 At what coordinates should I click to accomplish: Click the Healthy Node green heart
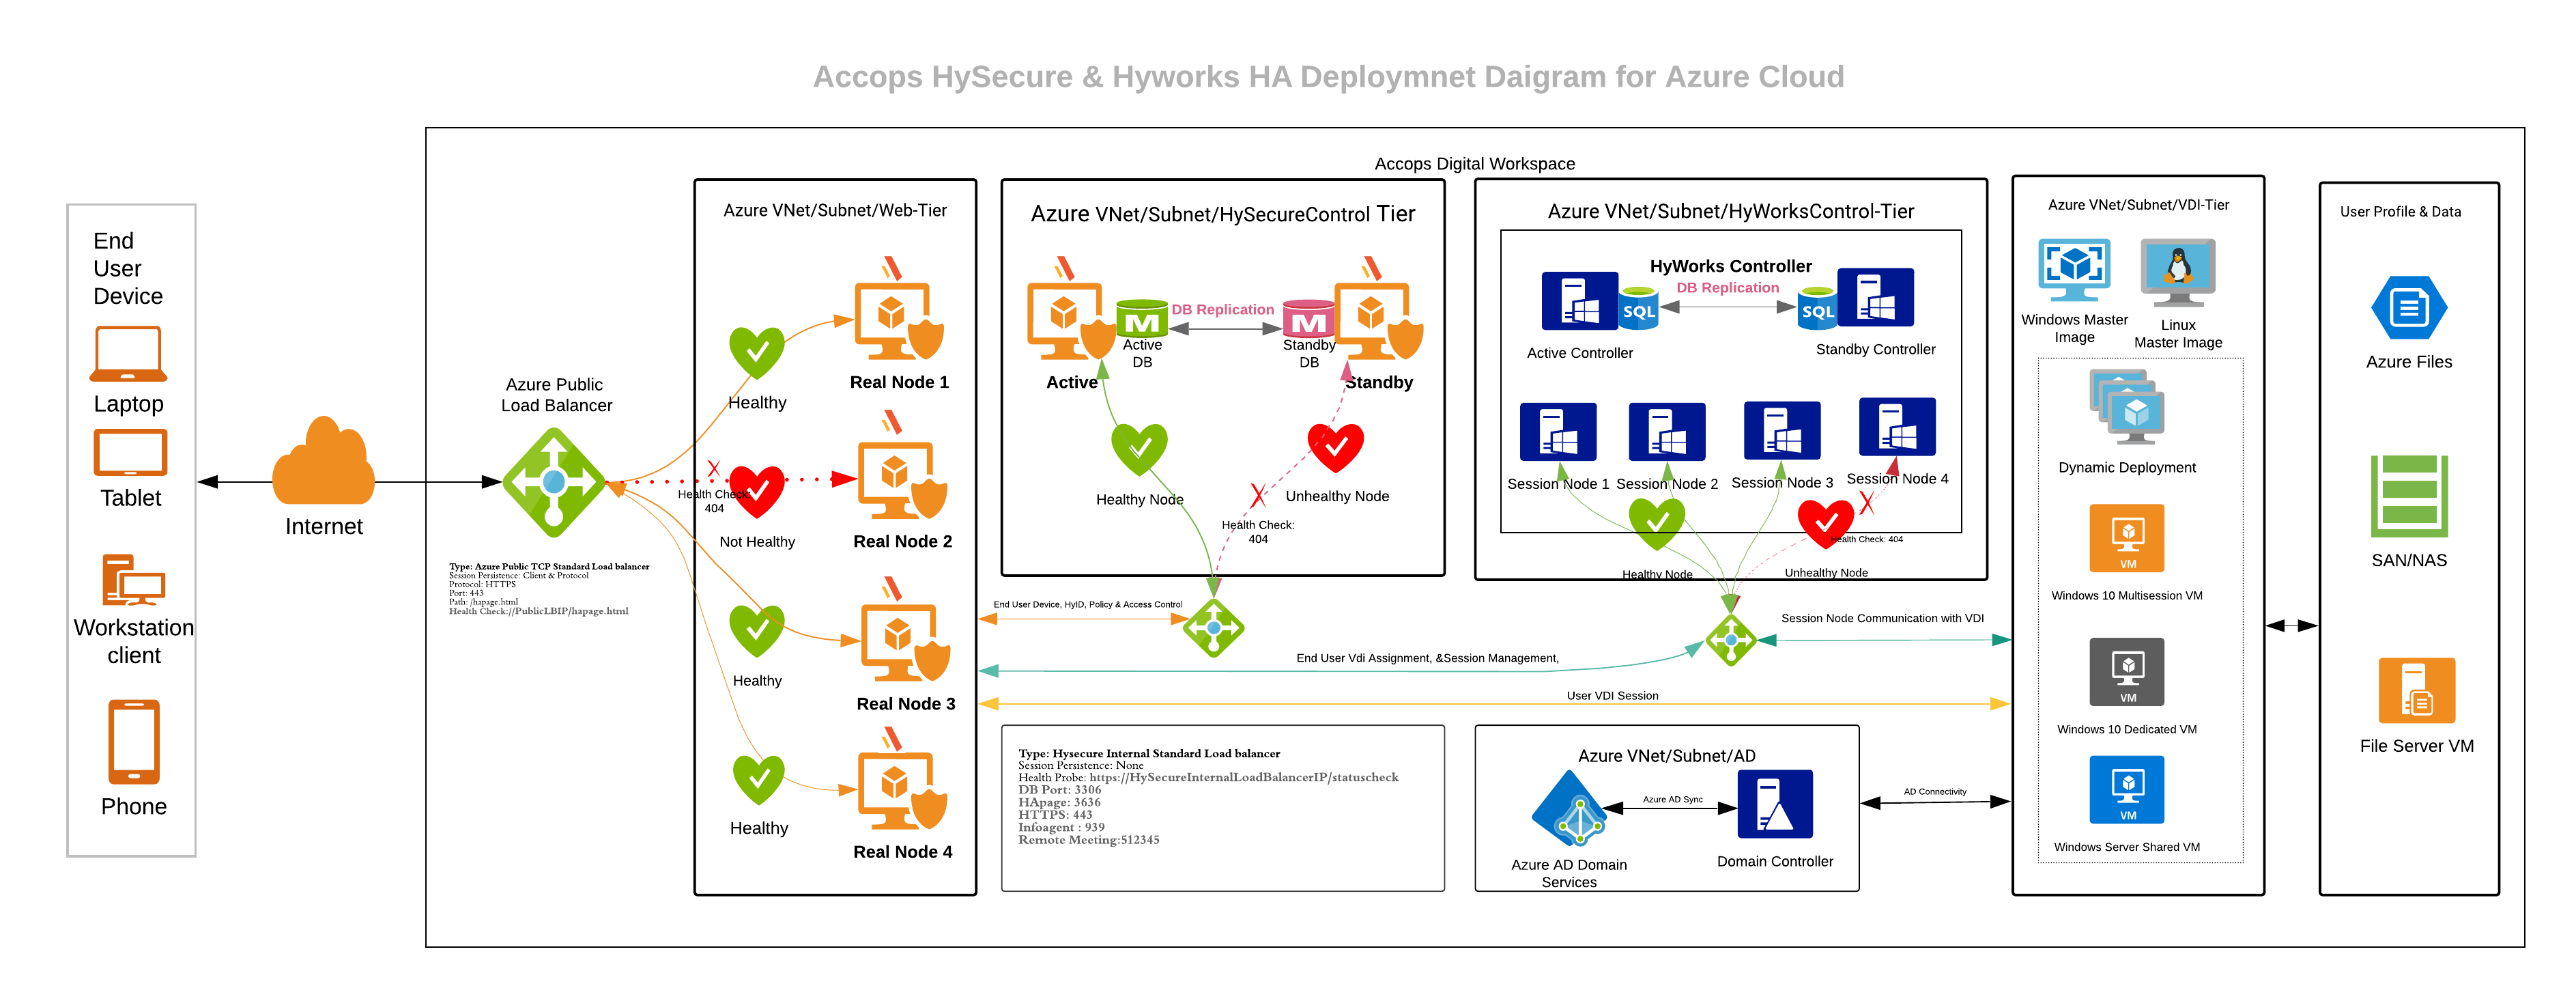click(1139, 449)
